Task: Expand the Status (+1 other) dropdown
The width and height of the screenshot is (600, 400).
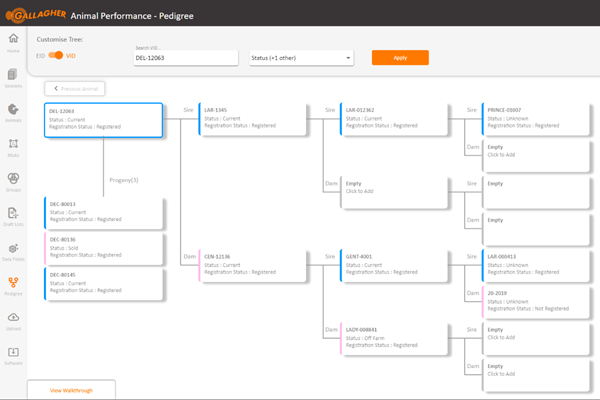Action: click(301, 58)
